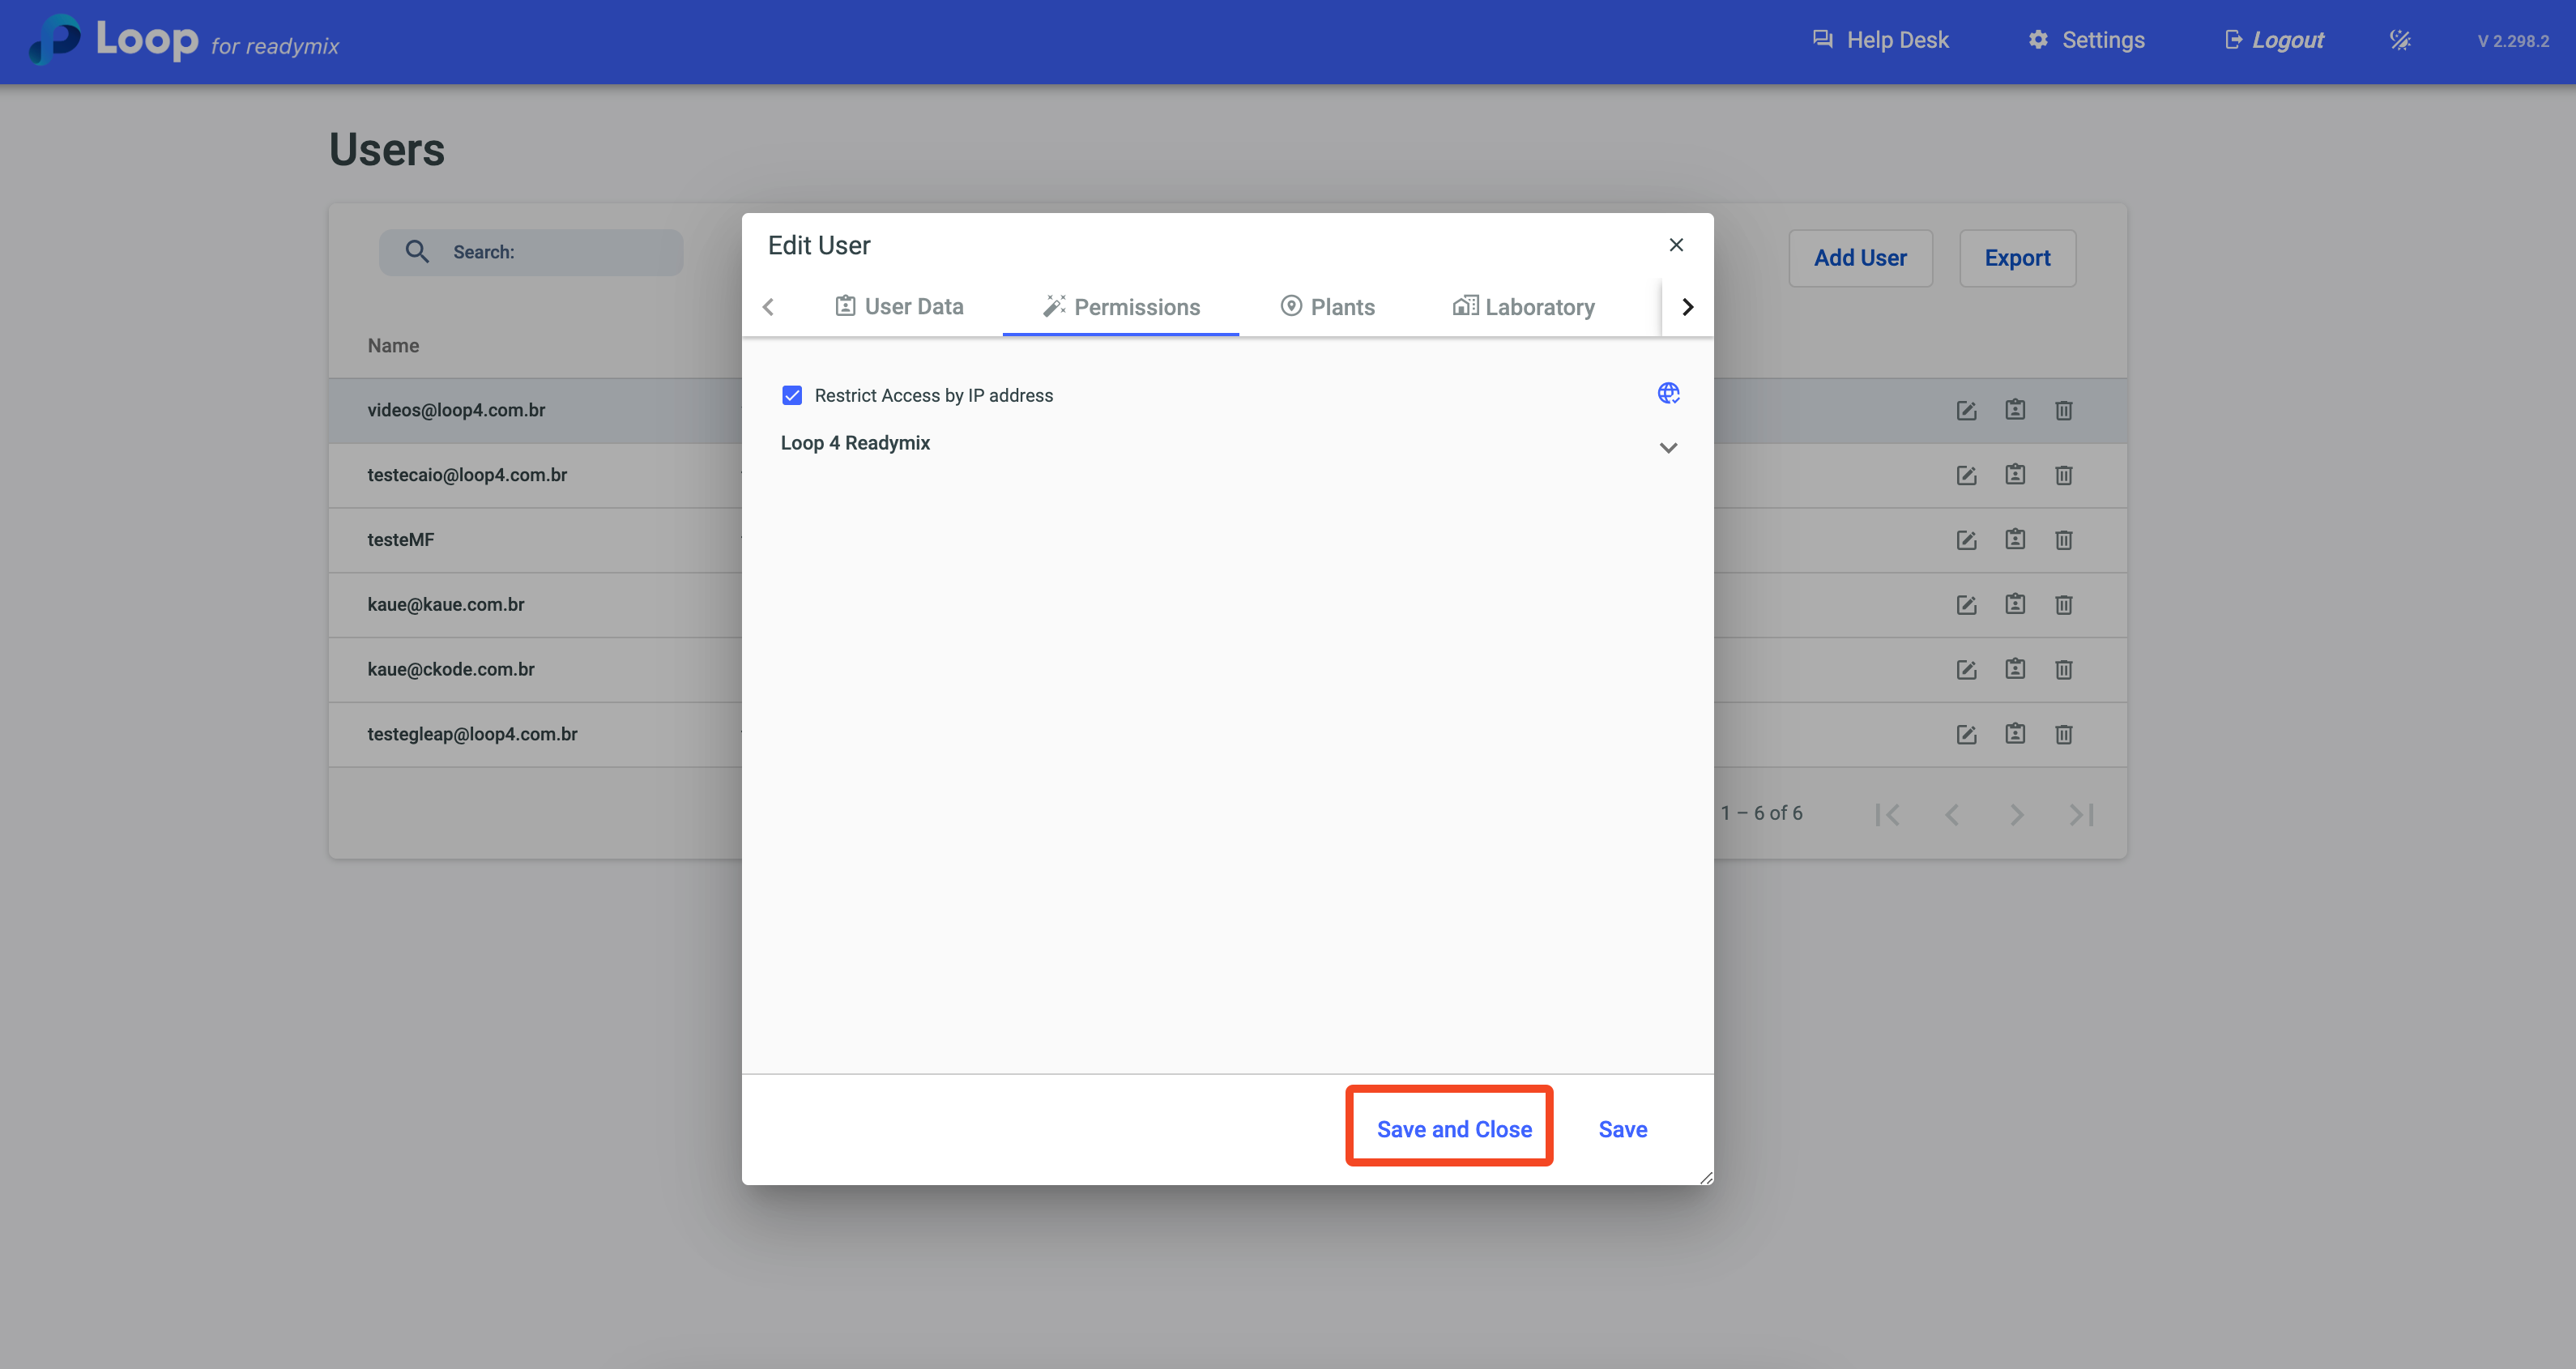
Task: Click the Save button
Action: tap(1622, 1129)
